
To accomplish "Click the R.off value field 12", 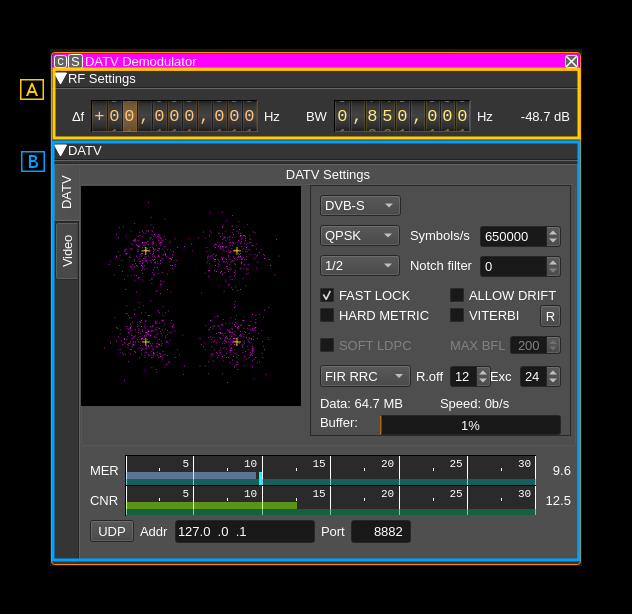I will 464,377.
